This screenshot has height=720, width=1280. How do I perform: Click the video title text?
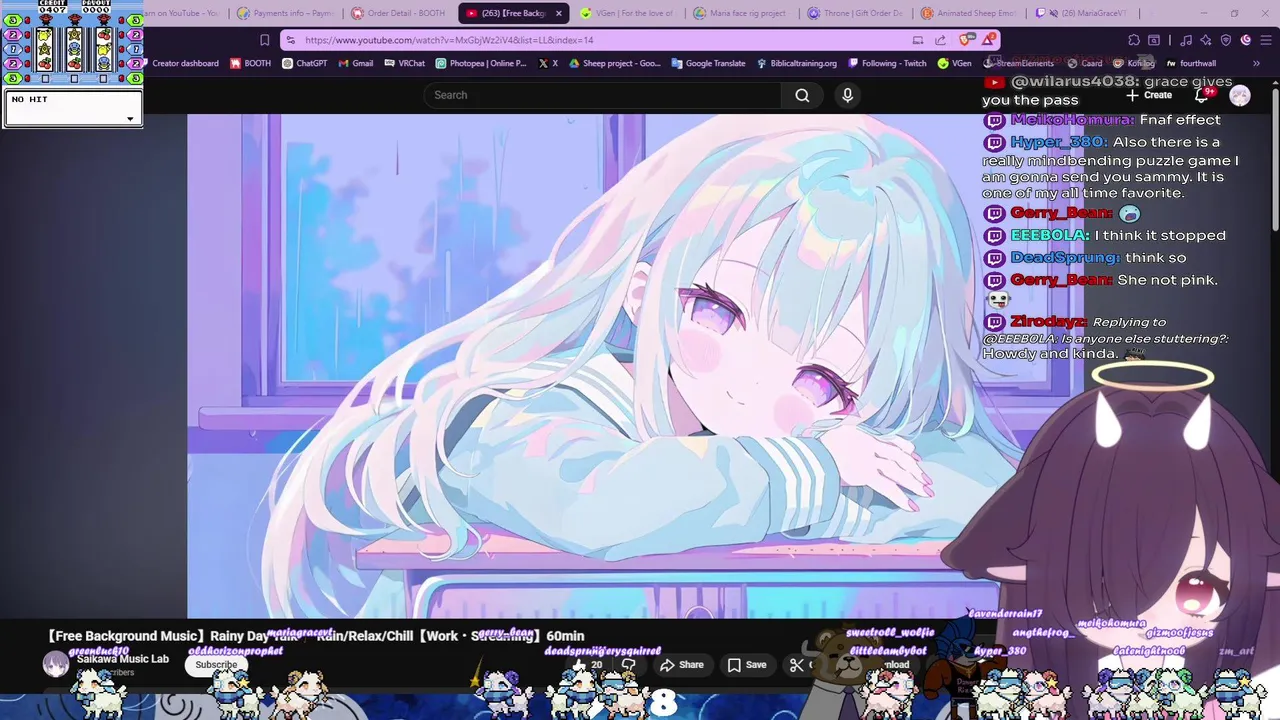point(316,636)
